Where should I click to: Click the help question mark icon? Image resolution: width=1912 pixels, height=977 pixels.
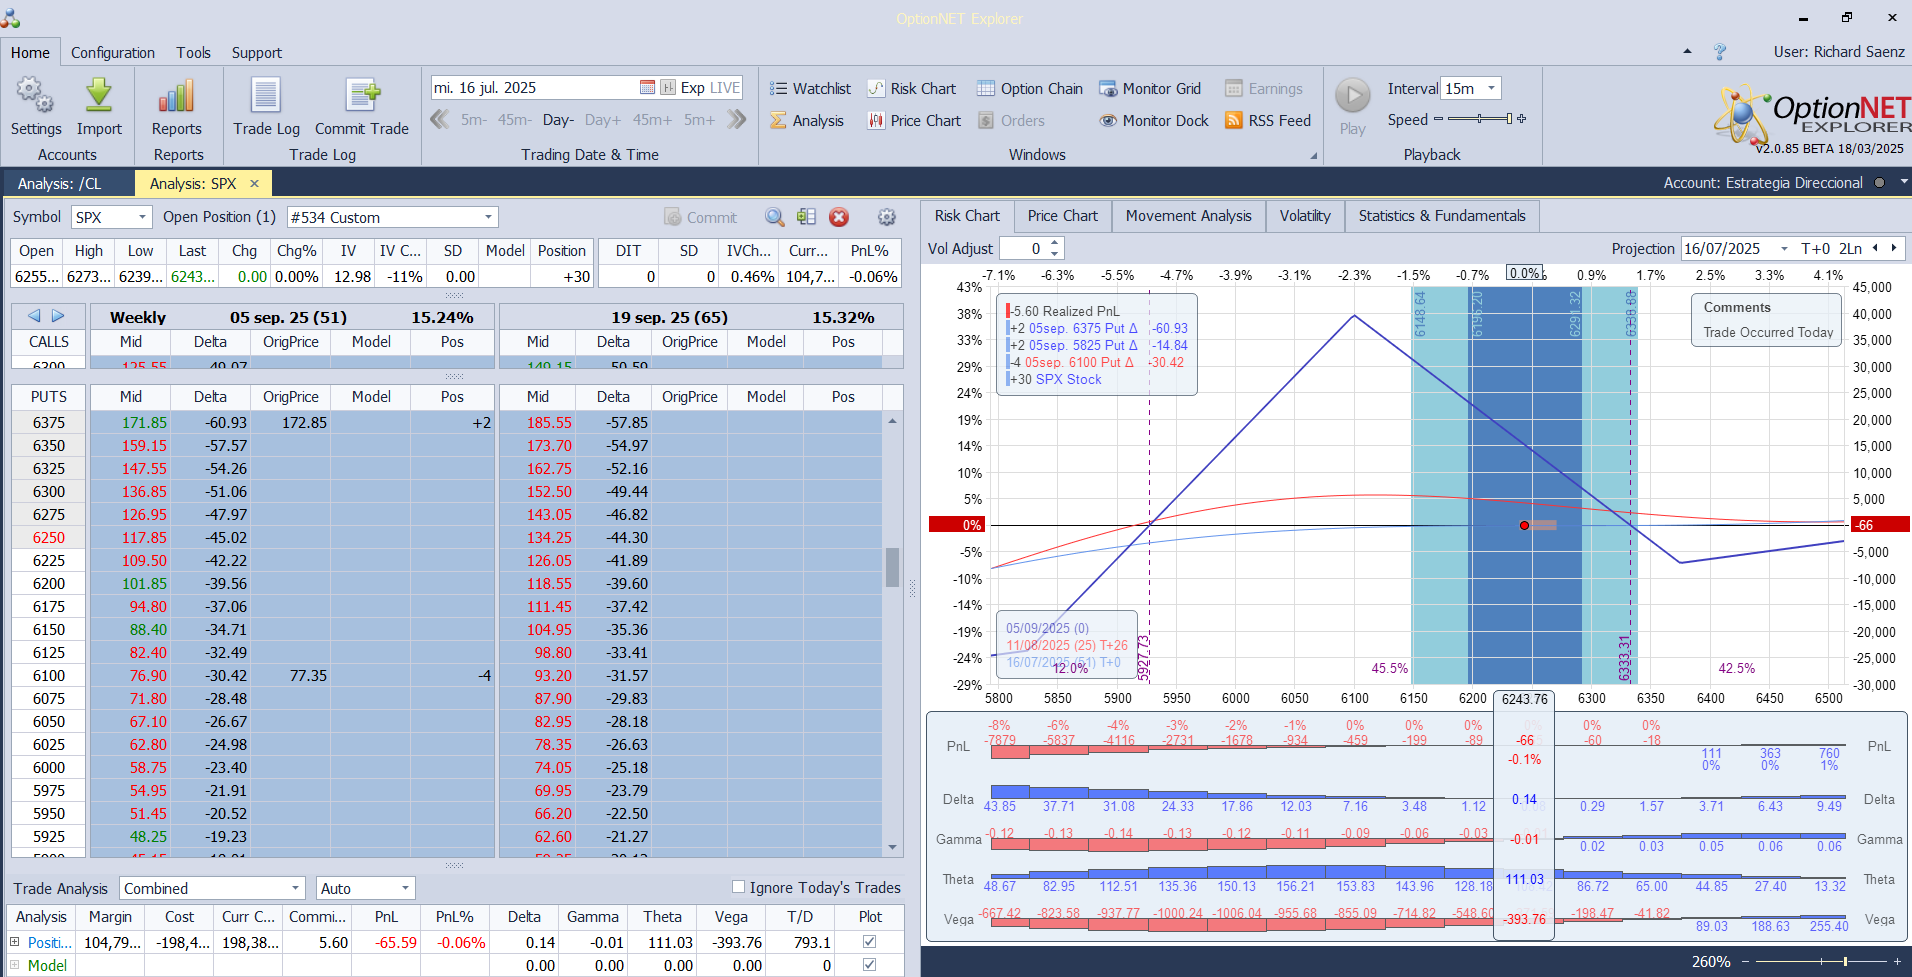point(1720,52)
